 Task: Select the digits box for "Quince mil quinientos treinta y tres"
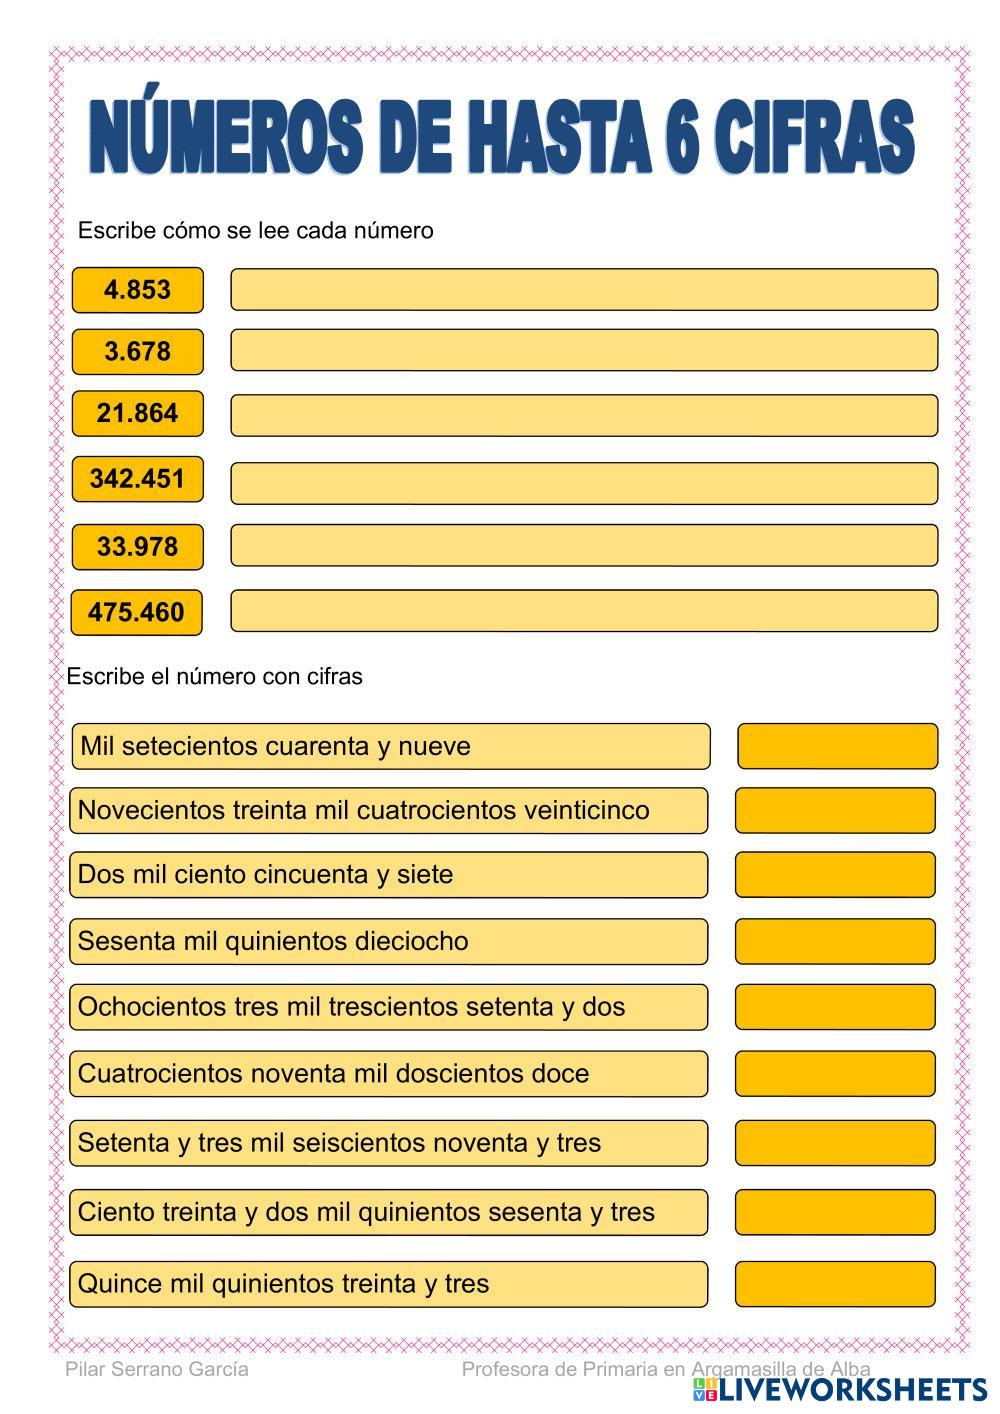pos(835,1284)
